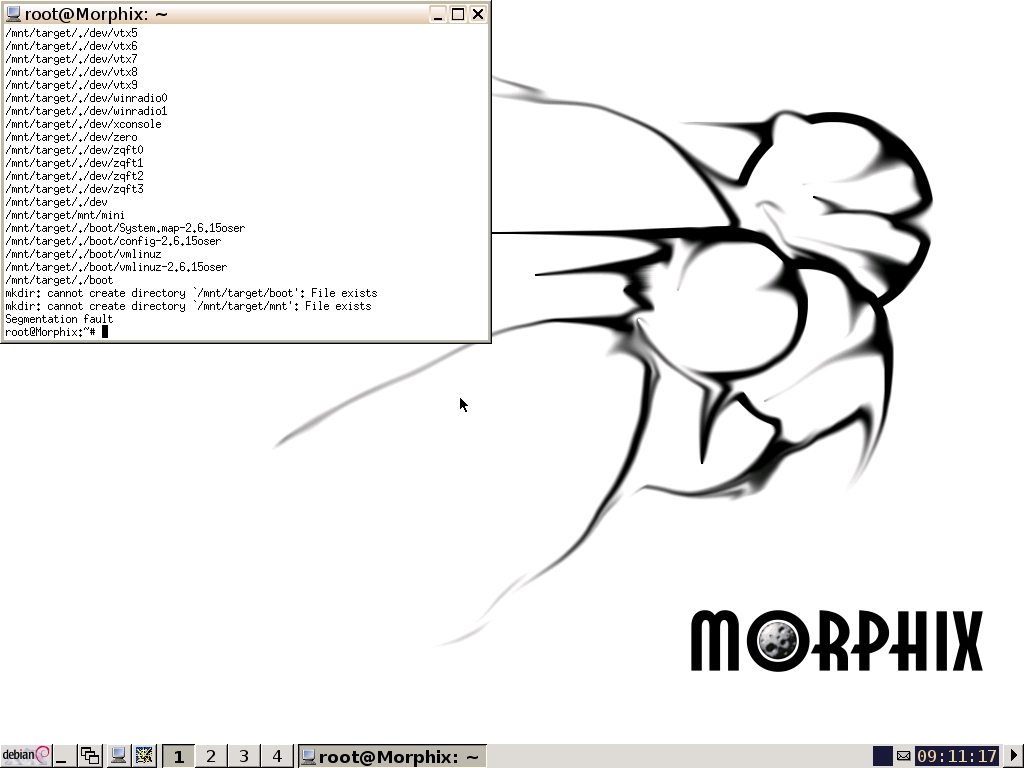Click the Morphix logo on the desktop
This screenshot has width=1024, height=768.
[836, 641]
